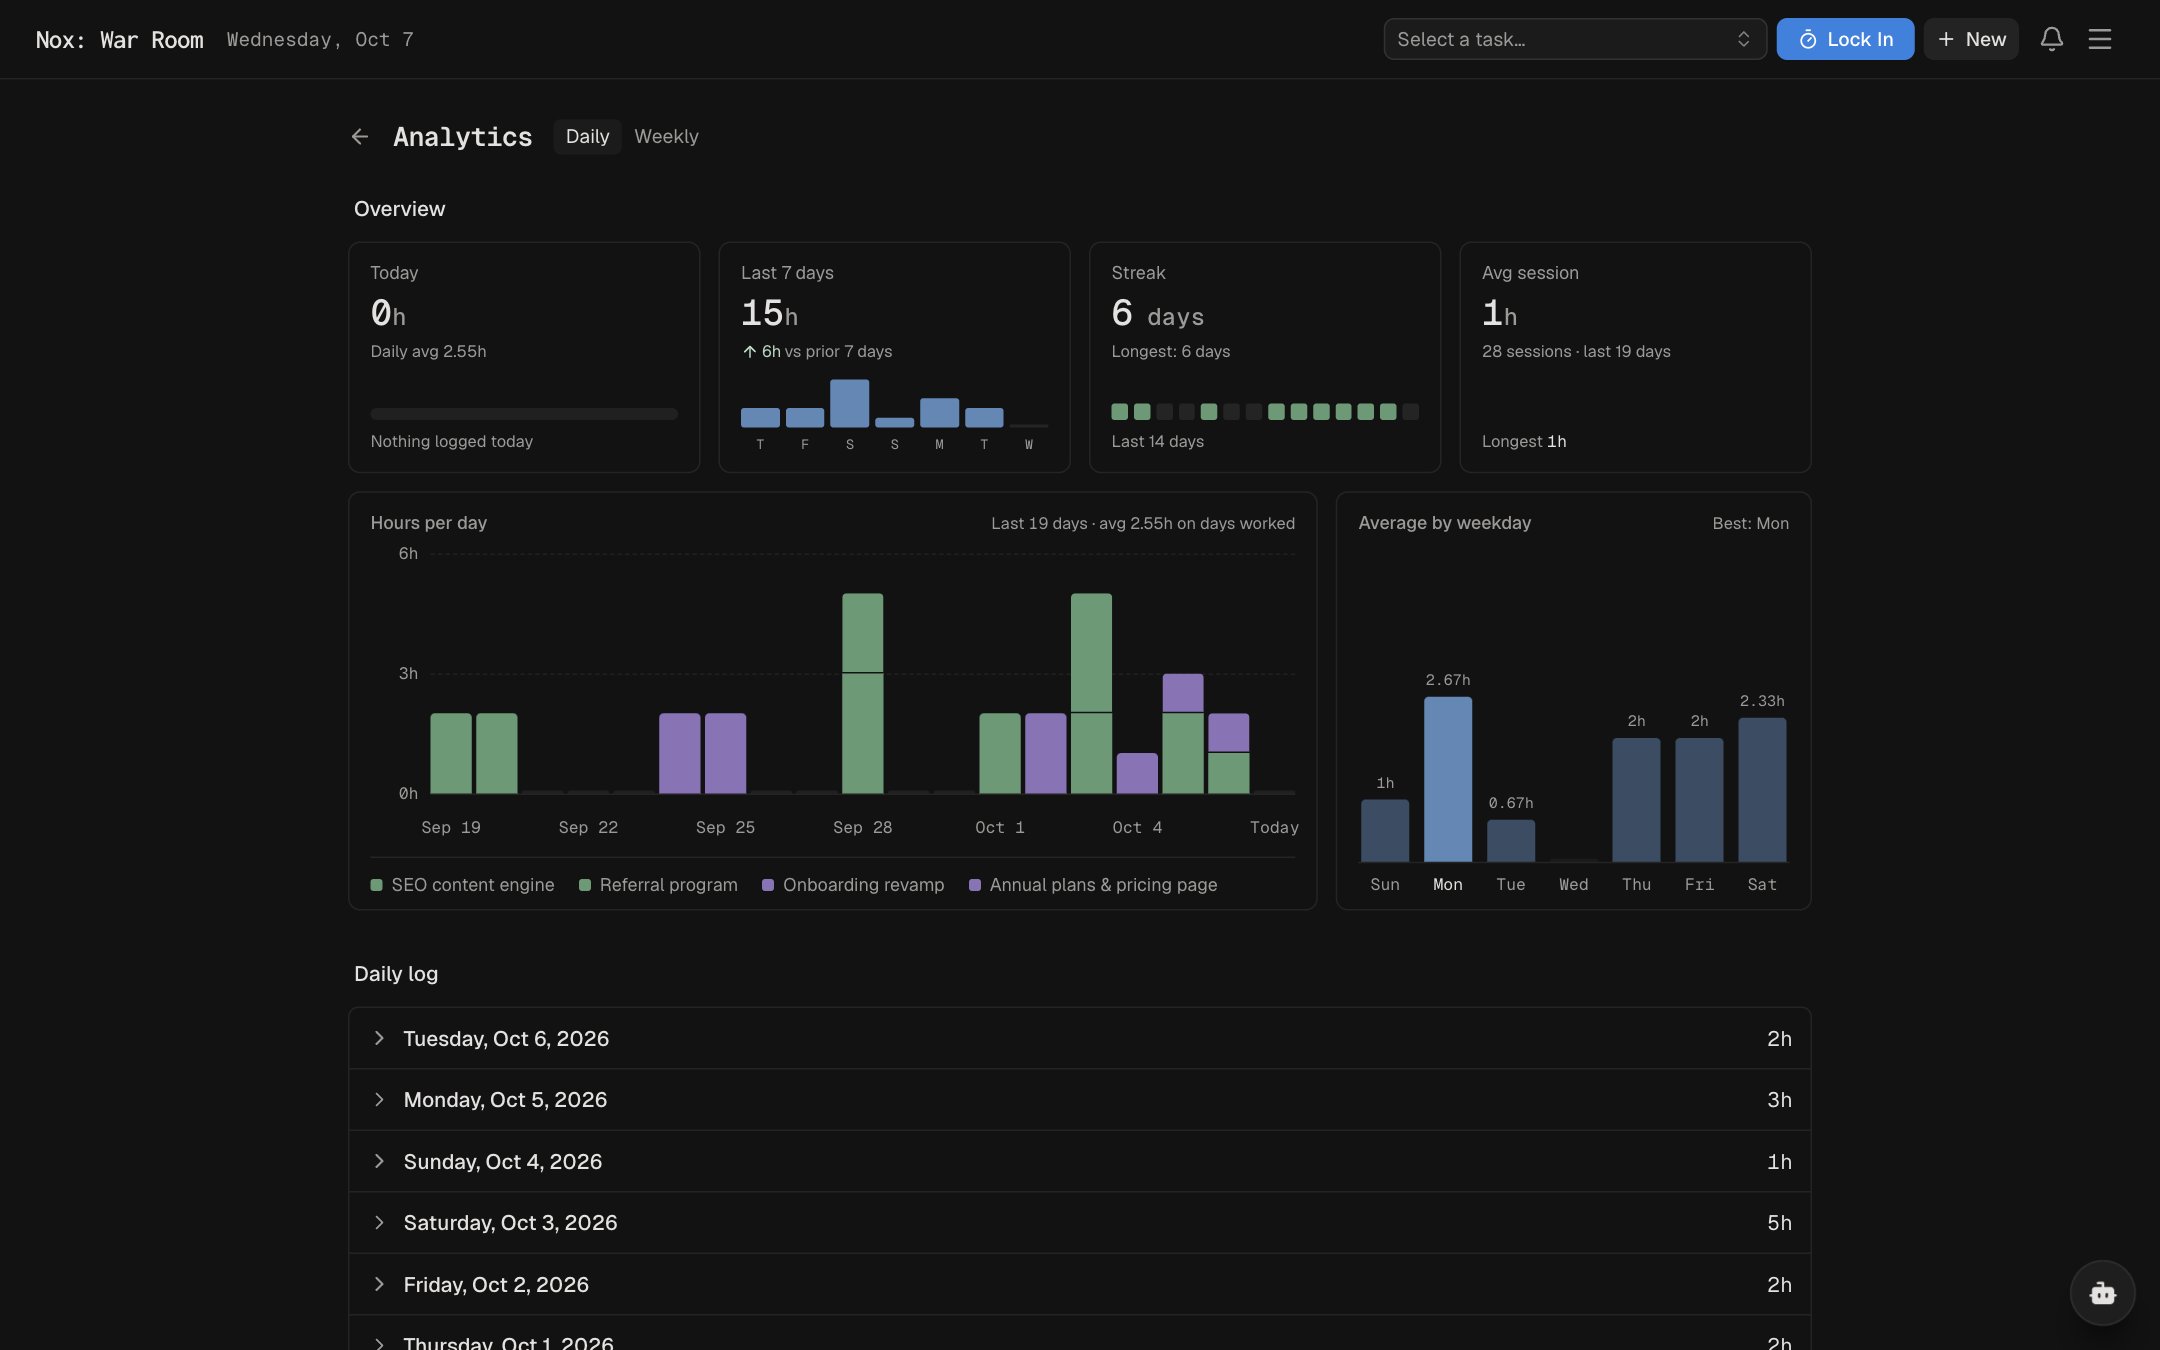Click the Longest: 6 days text
The width and height of the screenshot is (2160, 1350).
[1170, 352]
